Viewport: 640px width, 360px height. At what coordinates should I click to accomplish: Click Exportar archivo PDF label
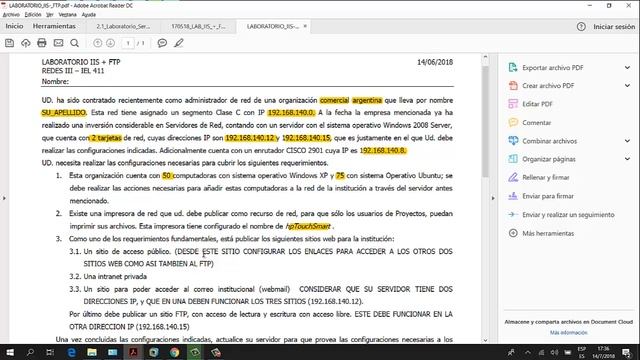(x=553, y=68)
